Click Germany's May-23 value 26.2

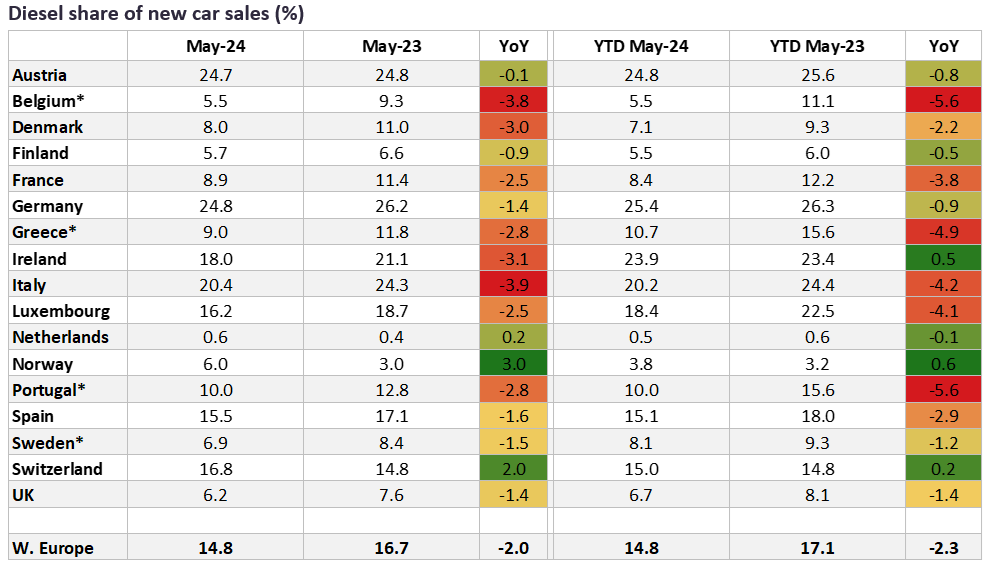[391, 206]
